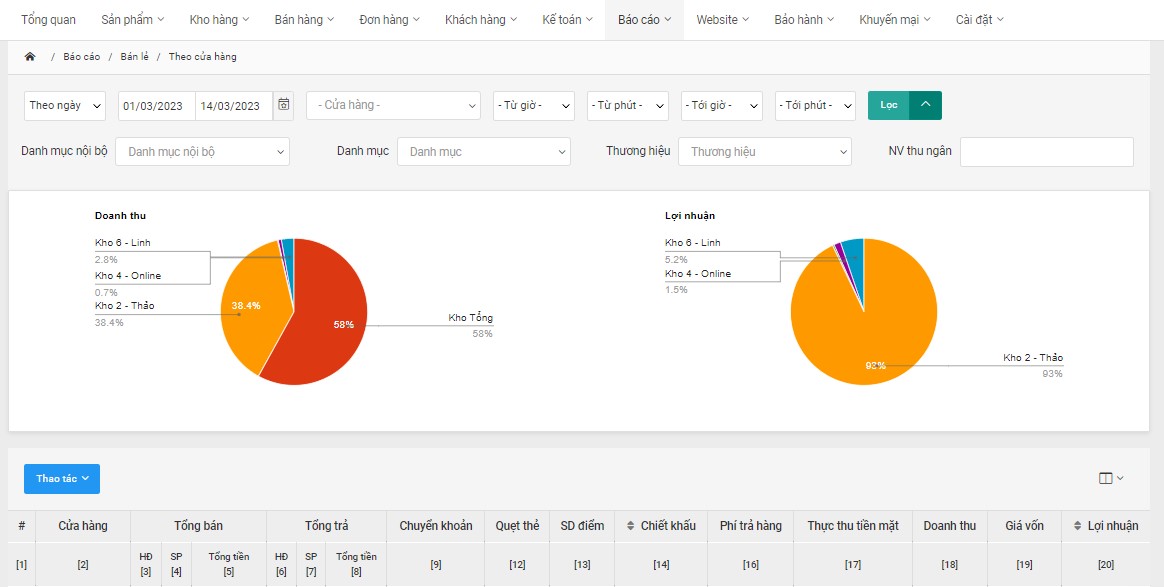The width and height of the screenshot is (1164, 587).
Task: Go to Tổng quan overview tab
Action: click(48, 20)
